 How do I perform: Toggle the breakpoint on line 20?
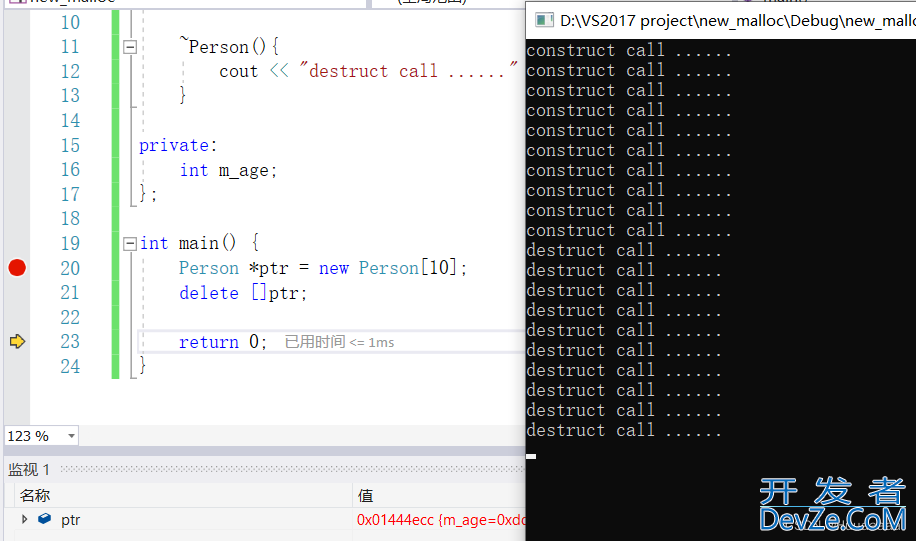pyautogui.click(x=17, y=268)
